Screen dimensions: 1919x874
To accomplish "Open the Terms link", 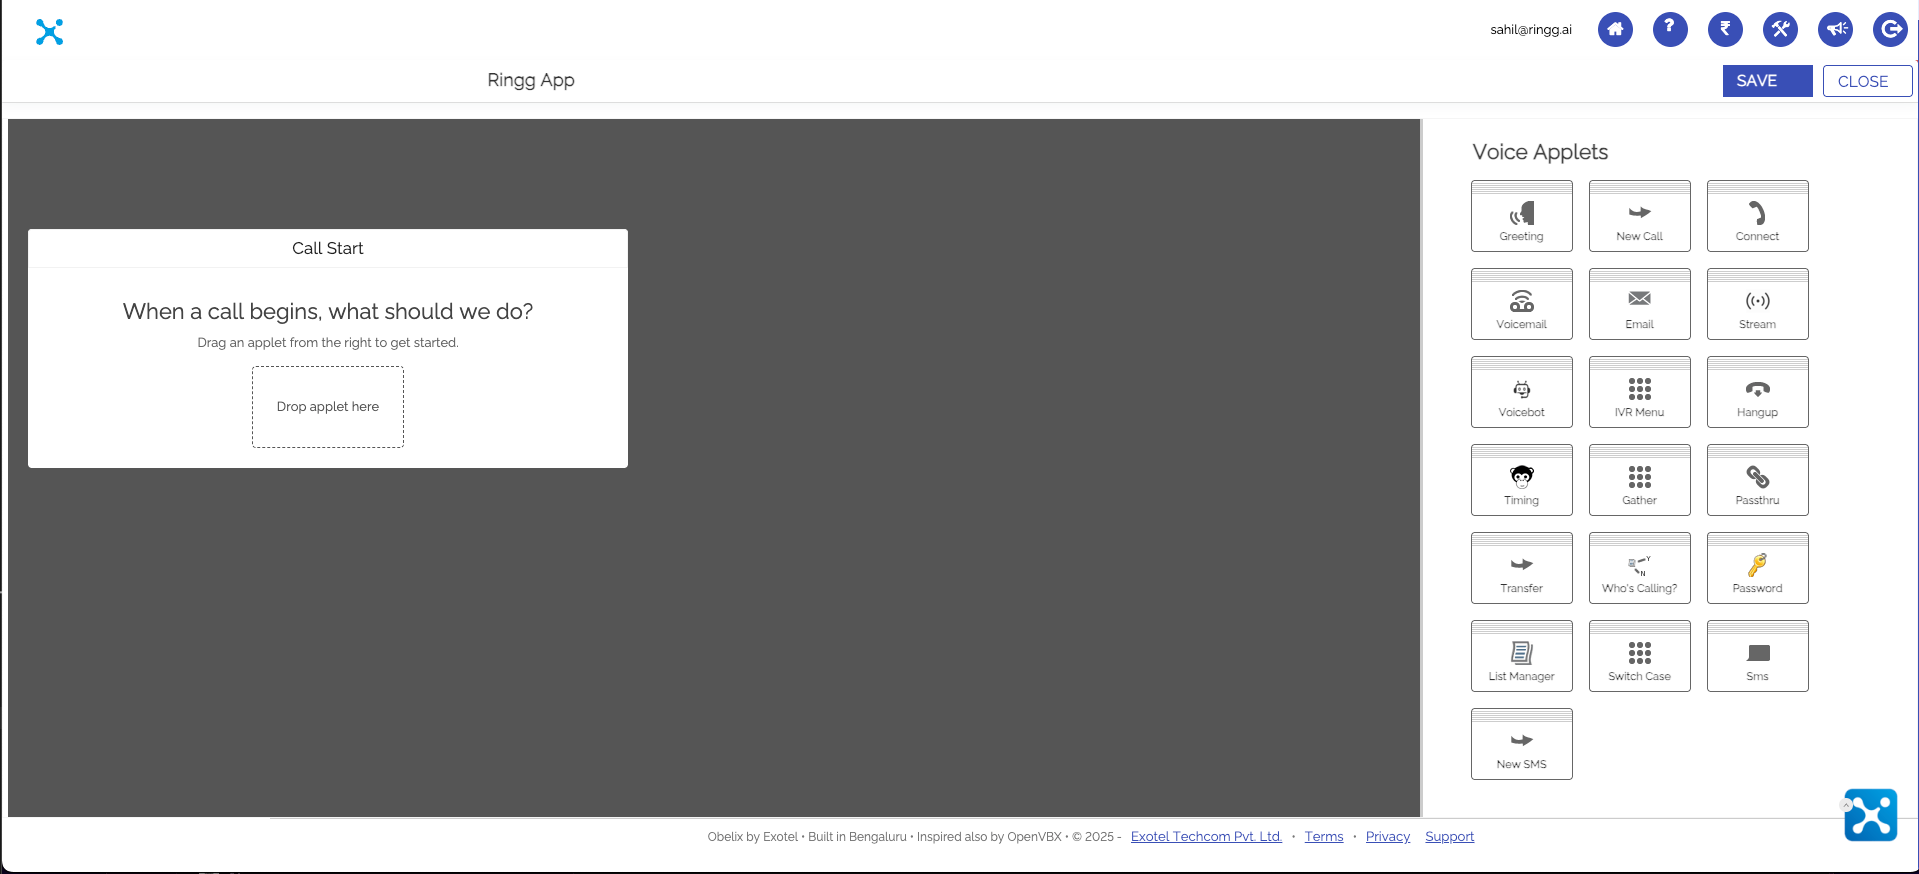I will (x=1324, y=837).
